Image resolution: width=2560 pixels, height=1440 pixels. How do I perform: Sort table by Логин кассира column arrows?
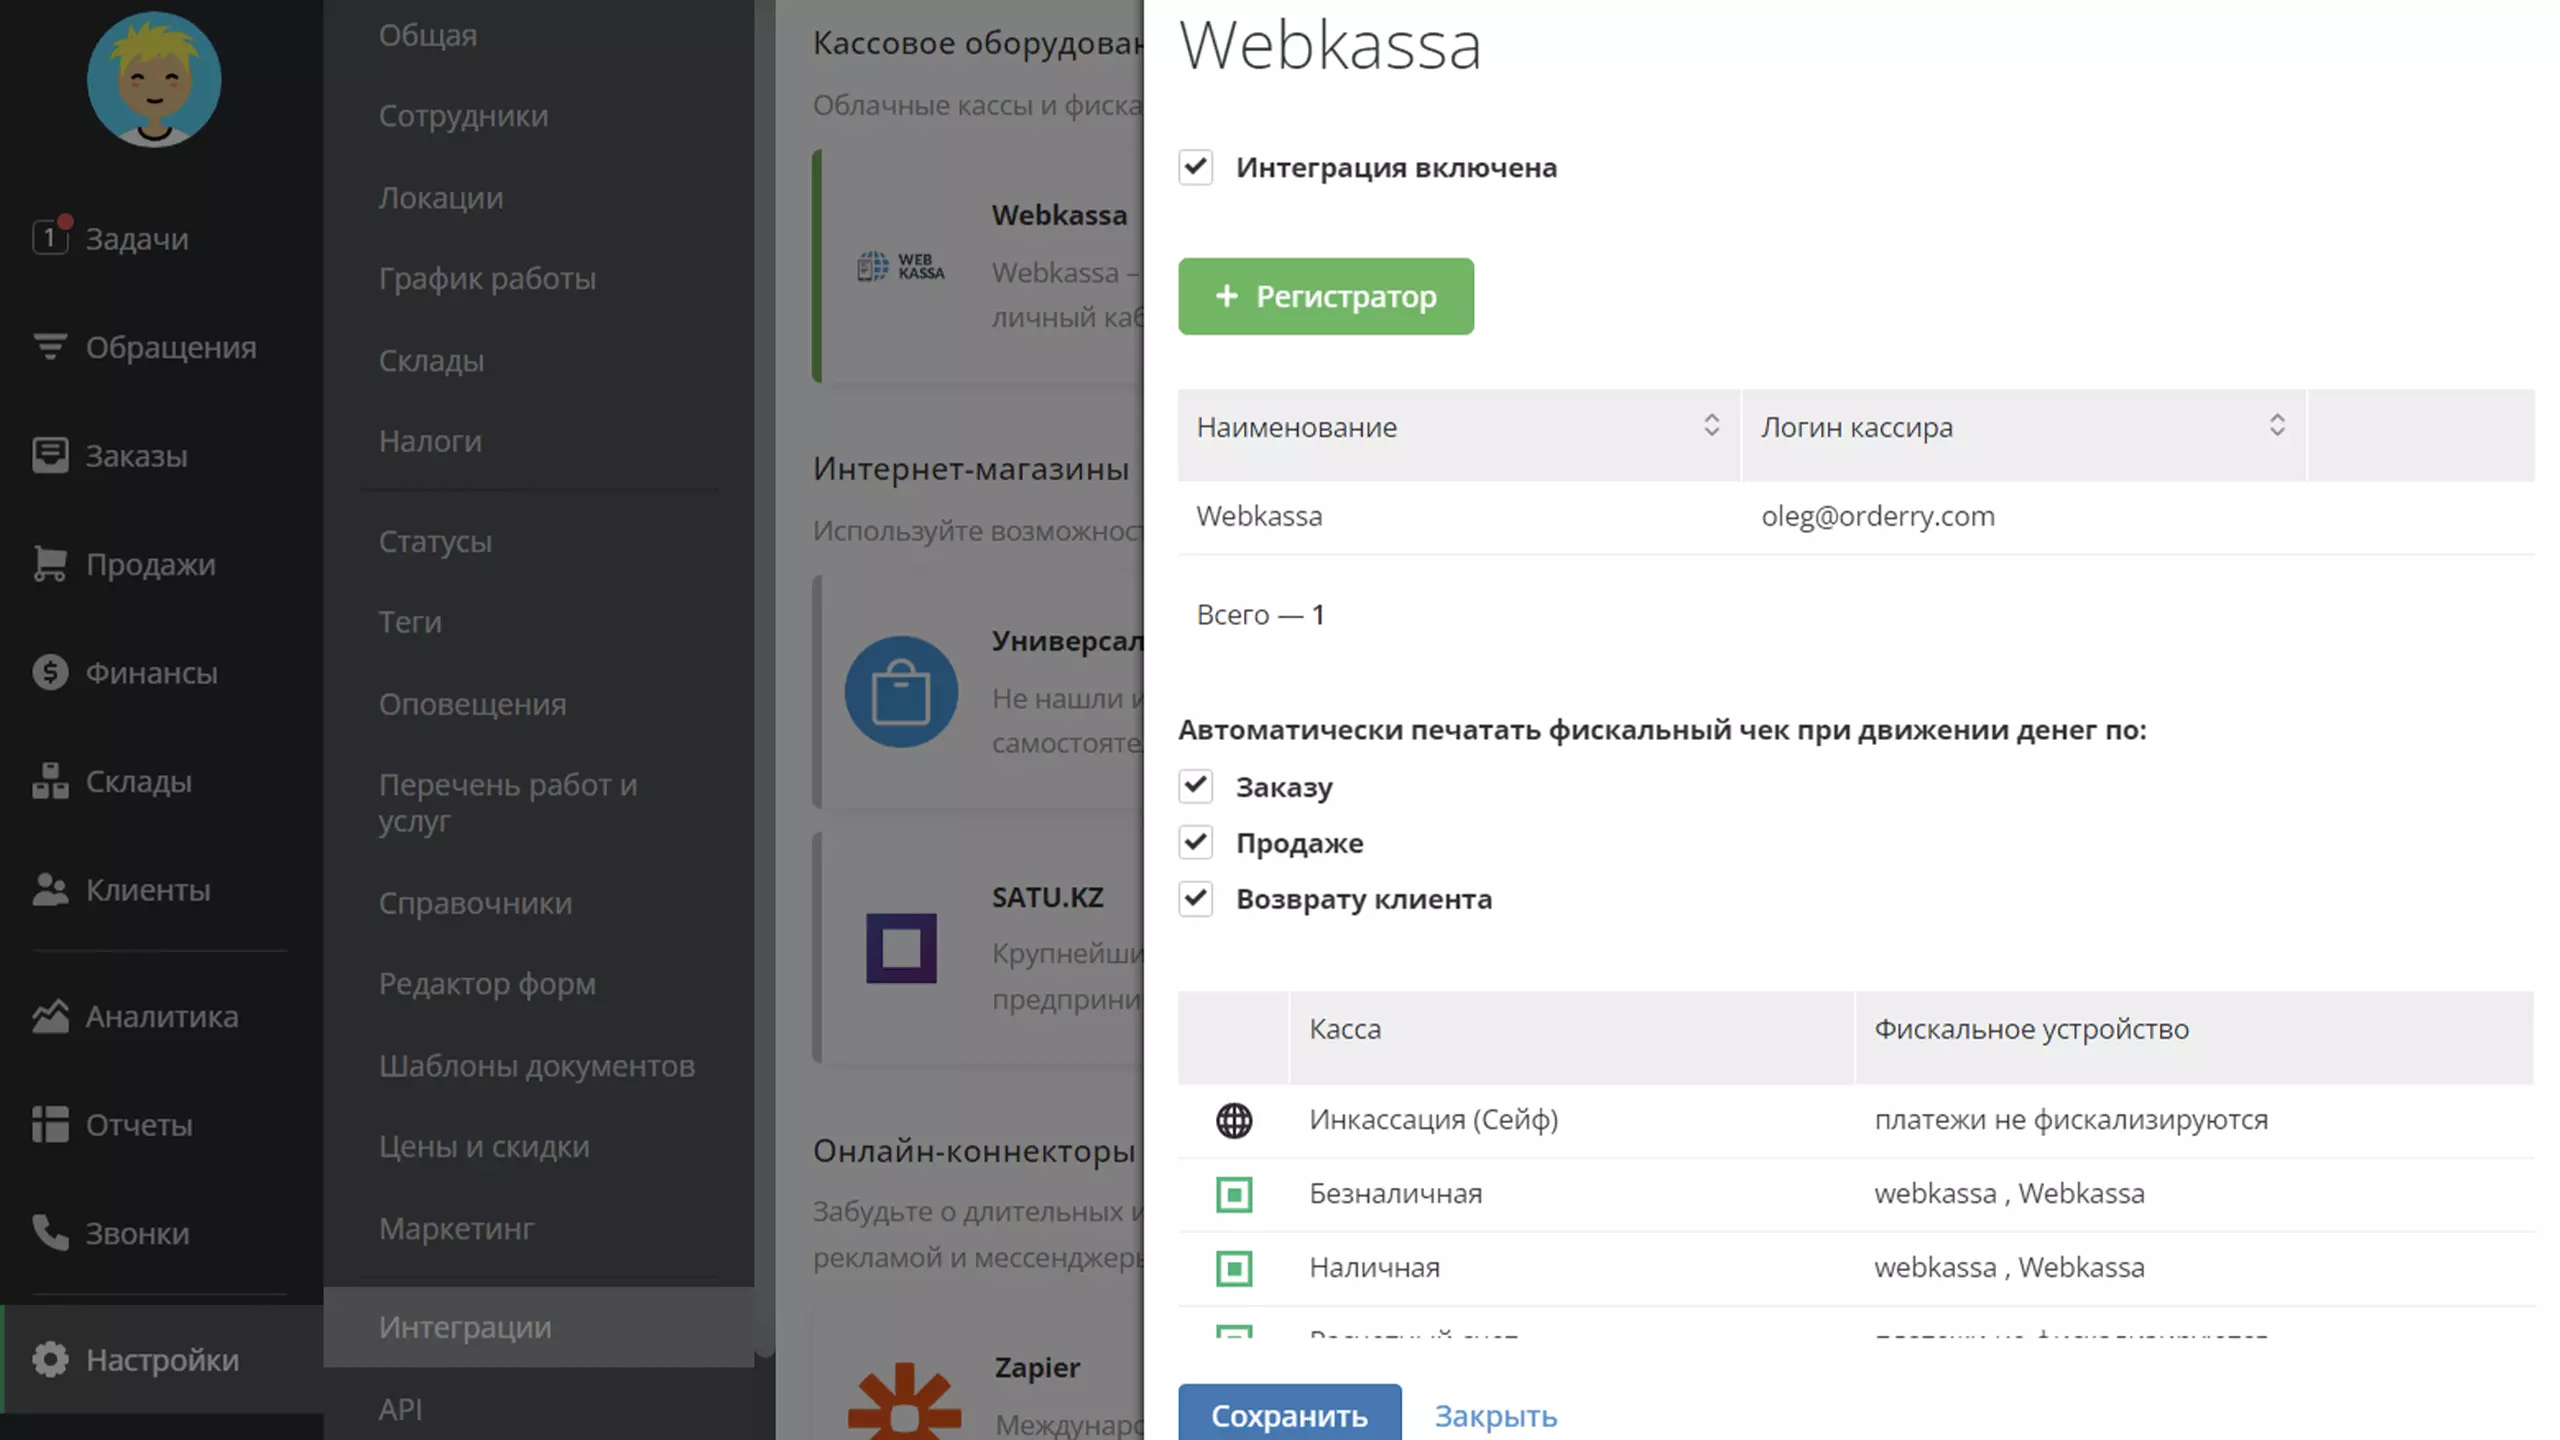(2277, 426)
